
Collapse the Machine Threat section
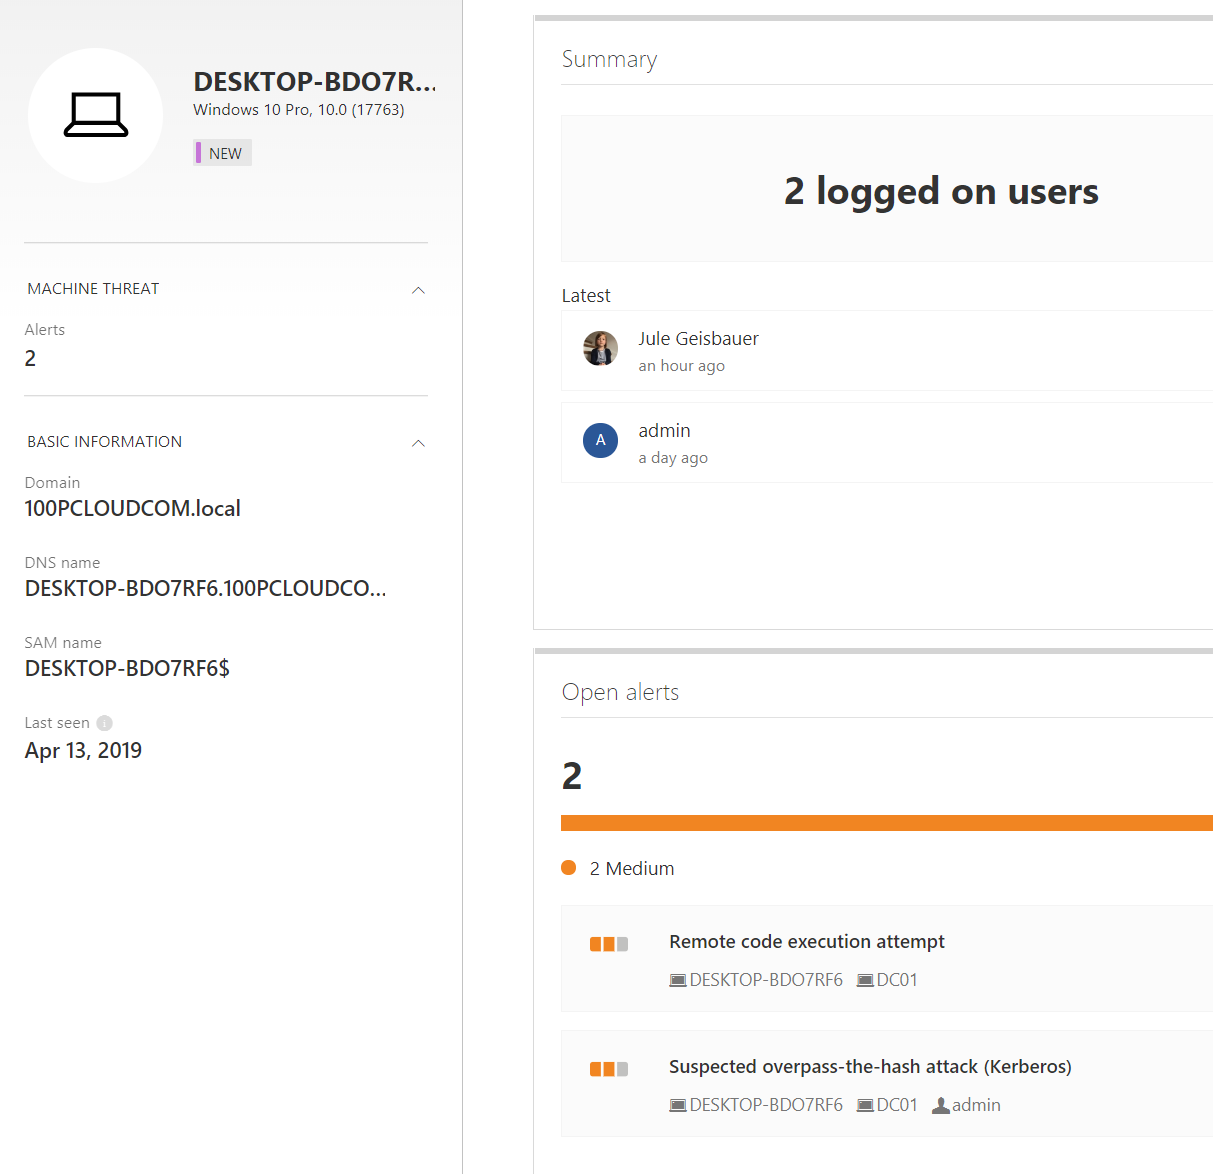(418, 290)
